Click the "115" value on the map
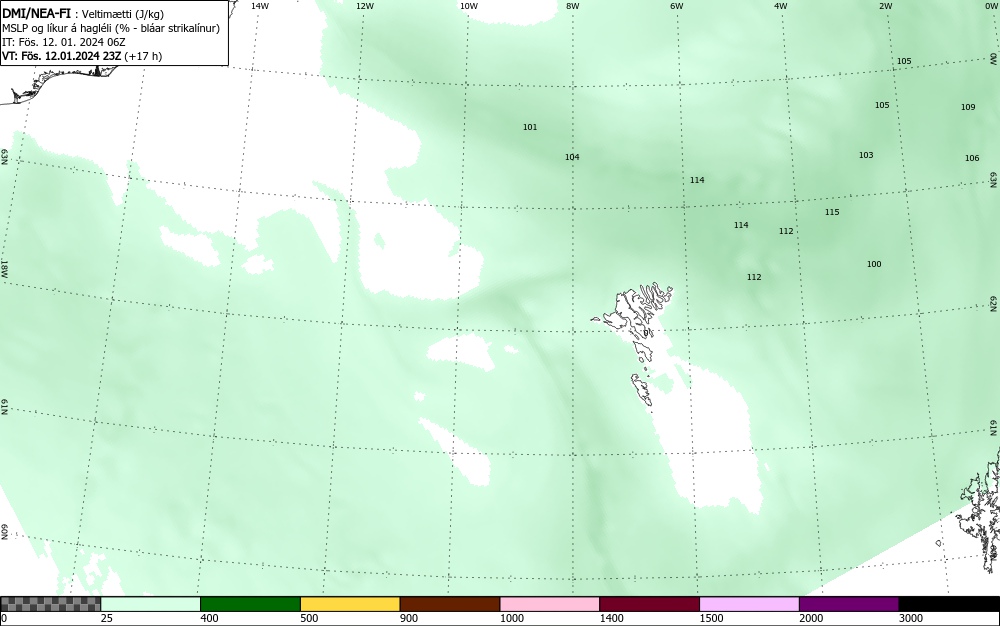Viewport: 1000px width, 626px height. [x=832, y=212]
